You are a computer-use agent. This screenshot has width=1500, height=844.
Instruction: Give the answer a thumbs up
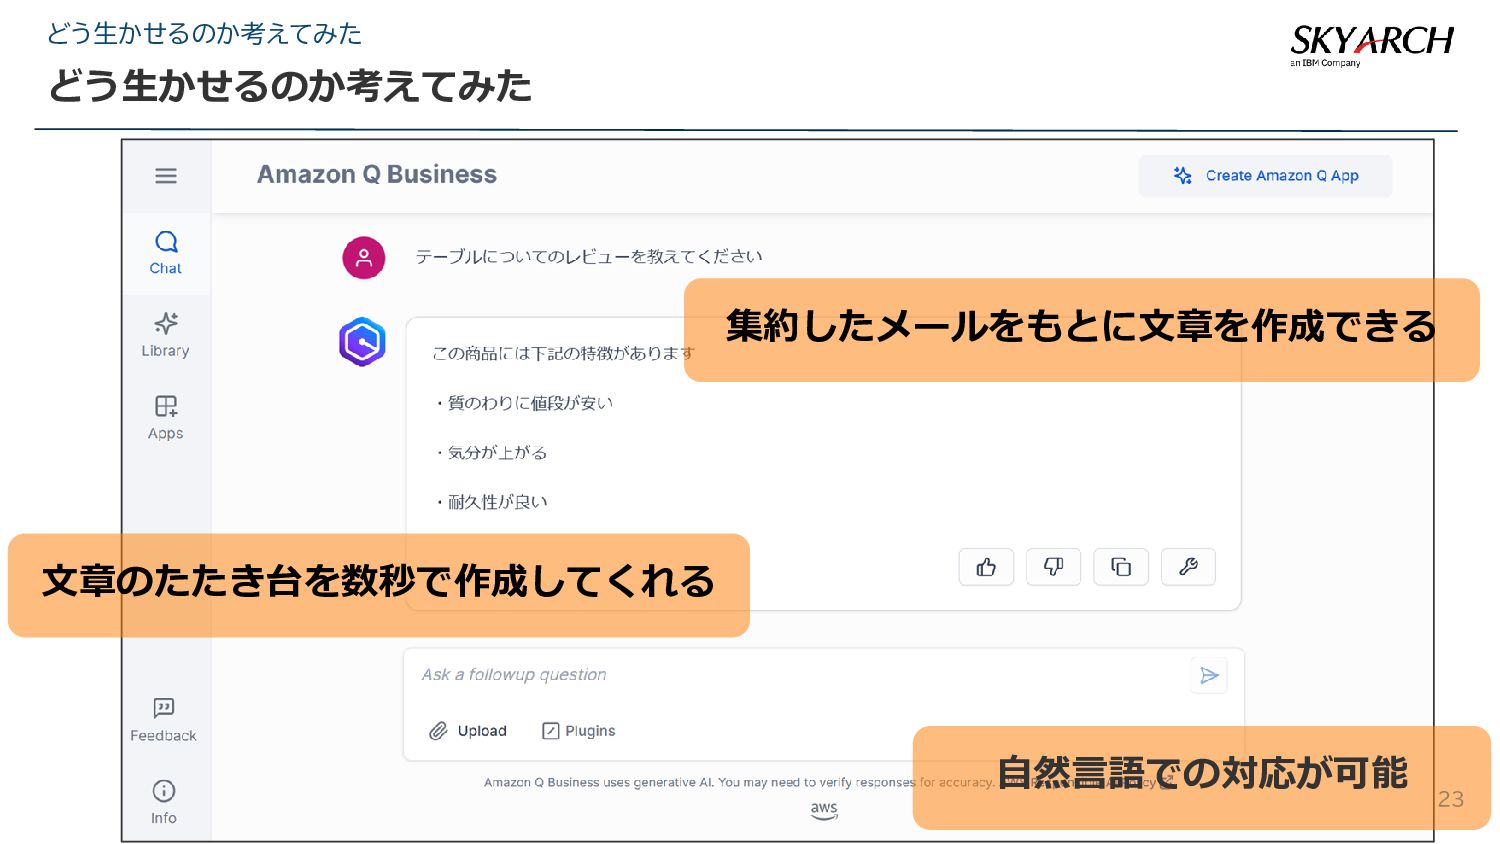click(x=986, y=567)
